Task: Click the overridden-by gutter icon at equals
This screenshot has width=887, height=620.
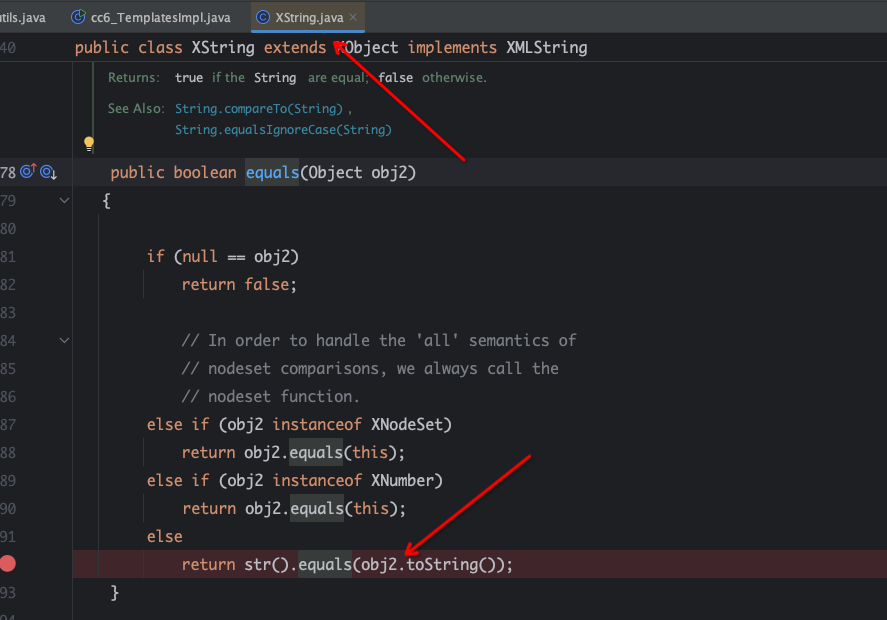Action: 48,172
